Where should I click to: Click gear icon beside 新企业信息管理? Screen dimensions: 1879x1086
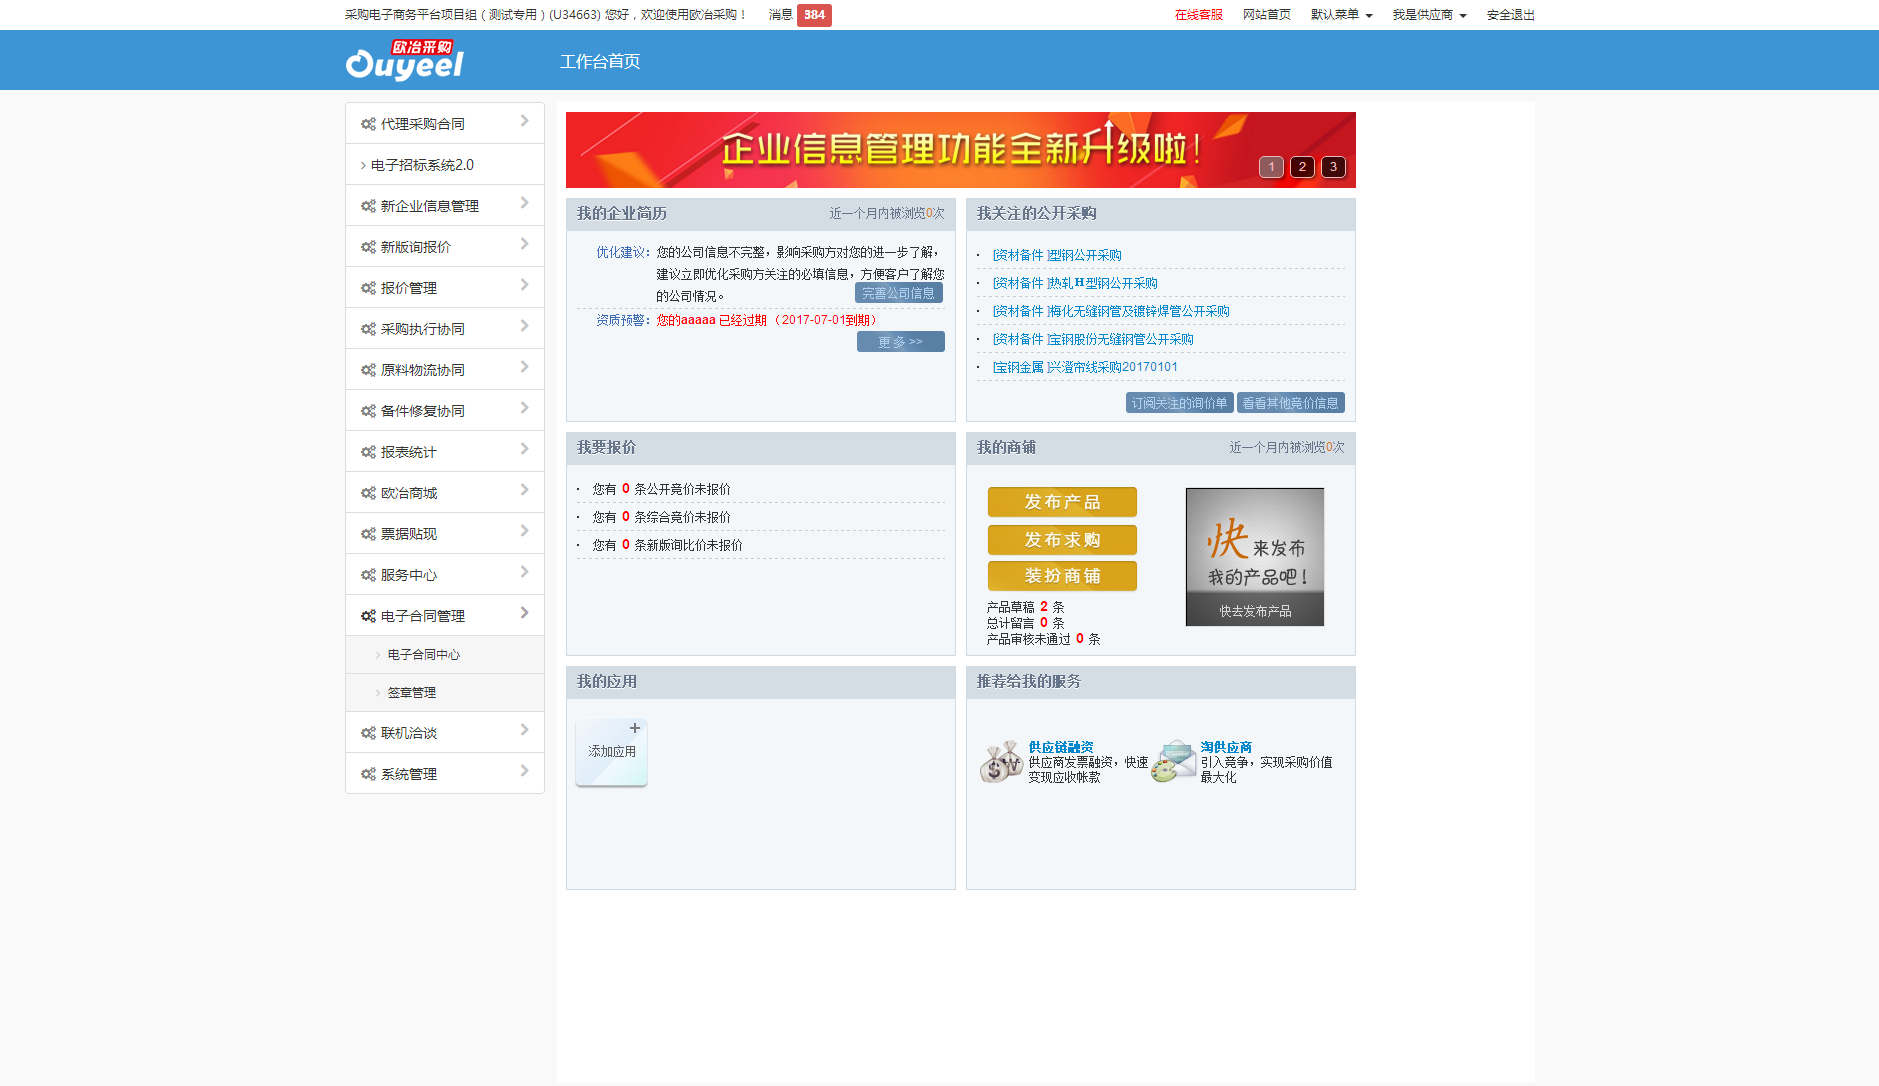pyautogui.click(x=368, y=206)
